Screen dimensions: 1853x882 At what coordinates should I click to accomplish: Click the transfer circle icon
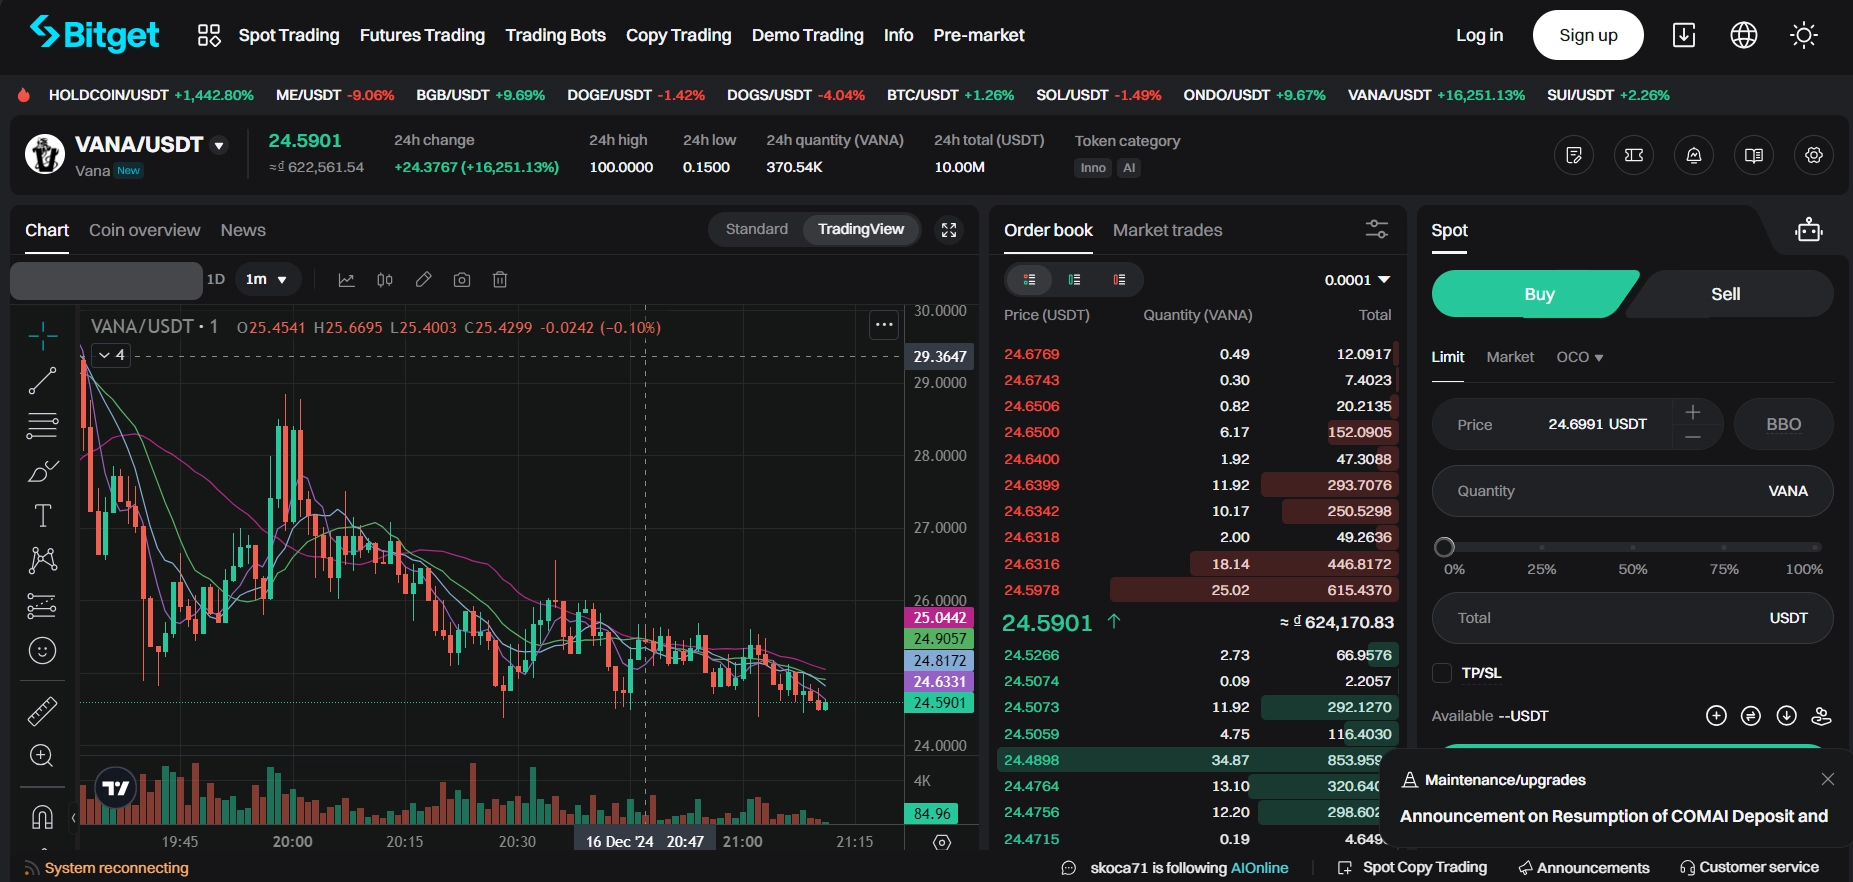click(1751, 716)
